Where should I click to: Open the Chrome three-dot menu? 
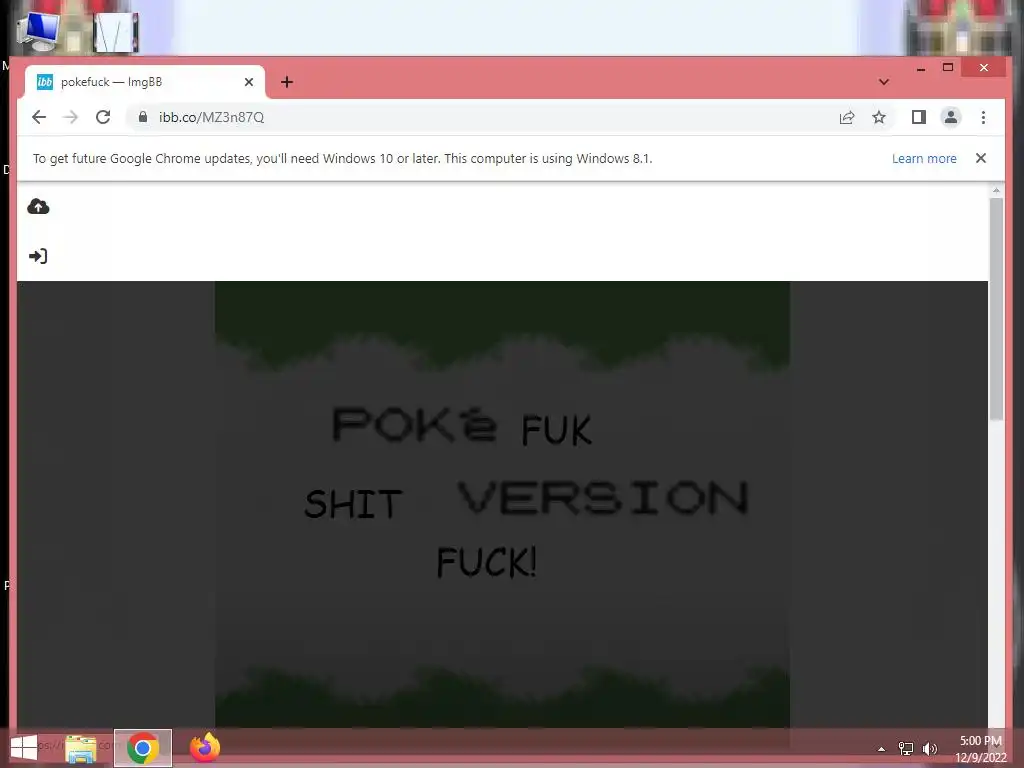click(983, 117)
